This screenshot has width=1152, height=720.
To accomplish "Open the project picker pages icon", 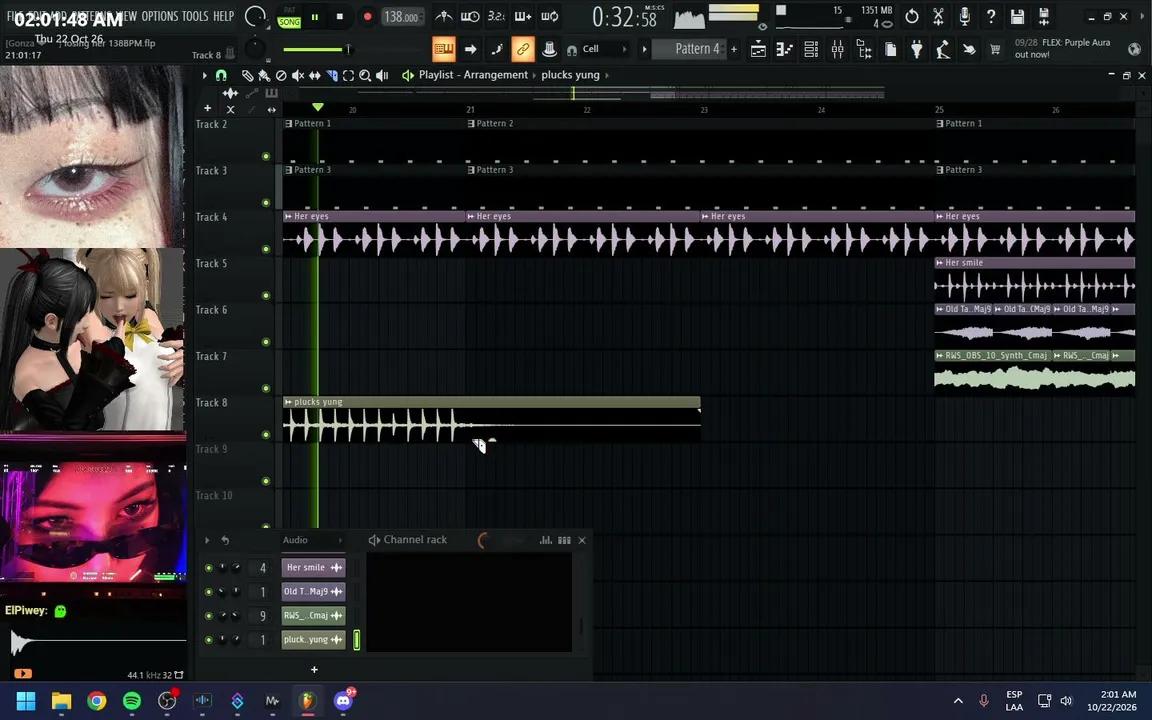I will pos(890,50).
